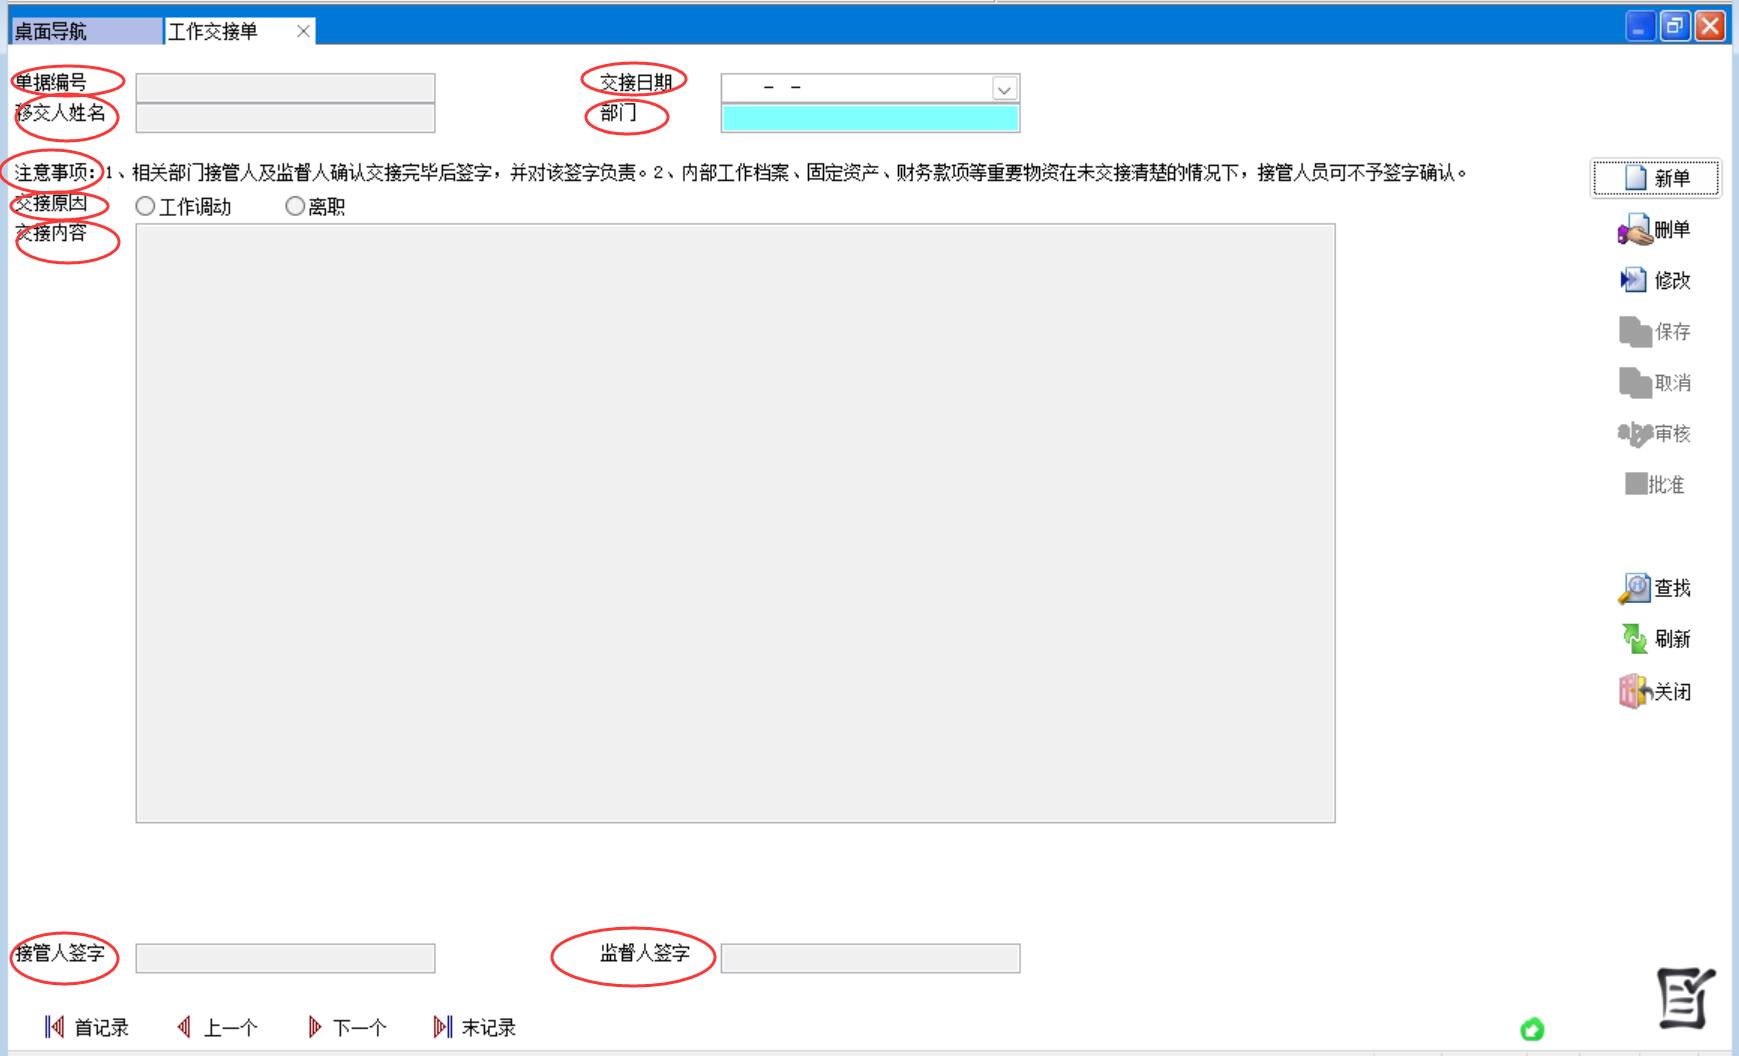
Task: Close the 工作交接单 tab
Action: click(303, 31)
